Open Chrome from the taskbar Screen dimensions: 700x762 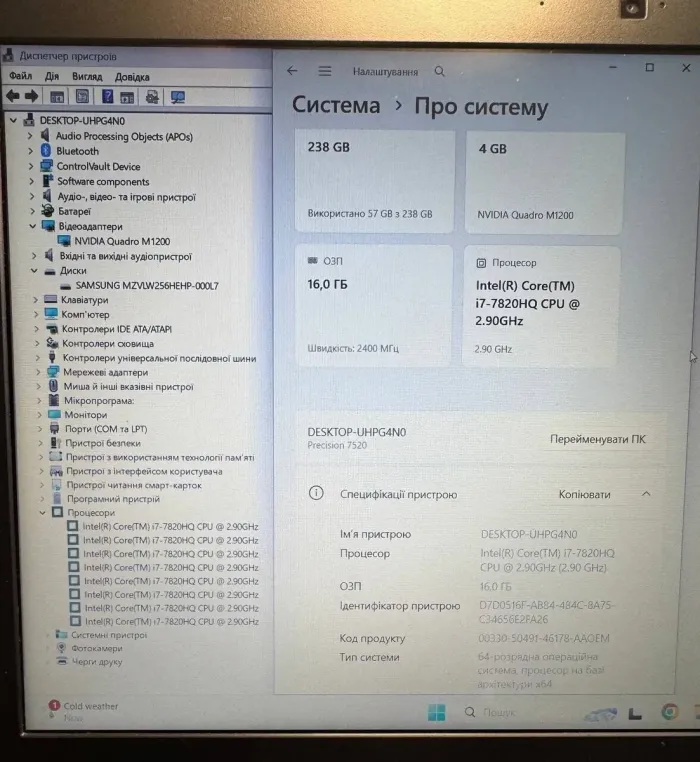click(670, 712)
